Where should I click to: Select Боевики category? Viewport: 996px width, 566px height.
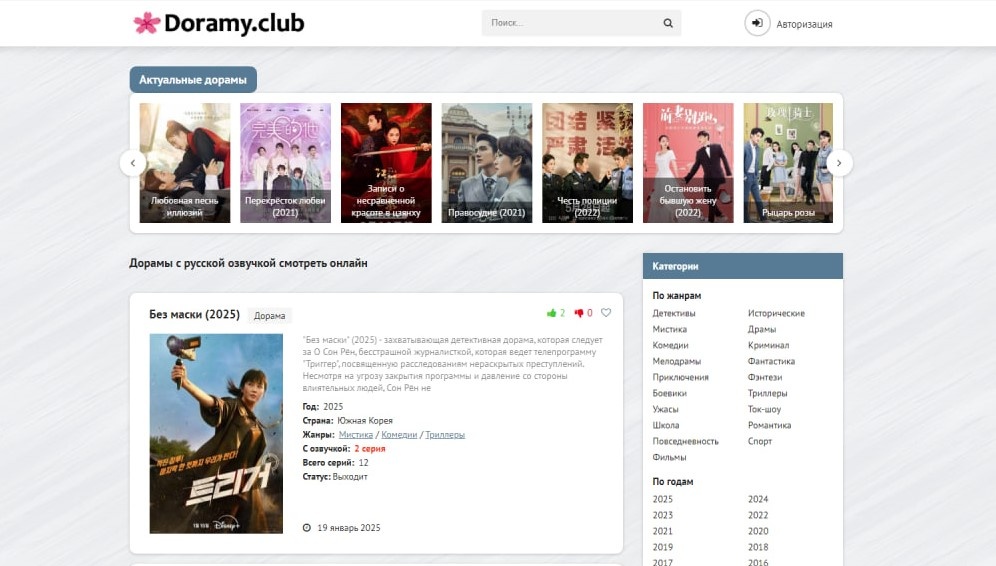pos(670,393)
